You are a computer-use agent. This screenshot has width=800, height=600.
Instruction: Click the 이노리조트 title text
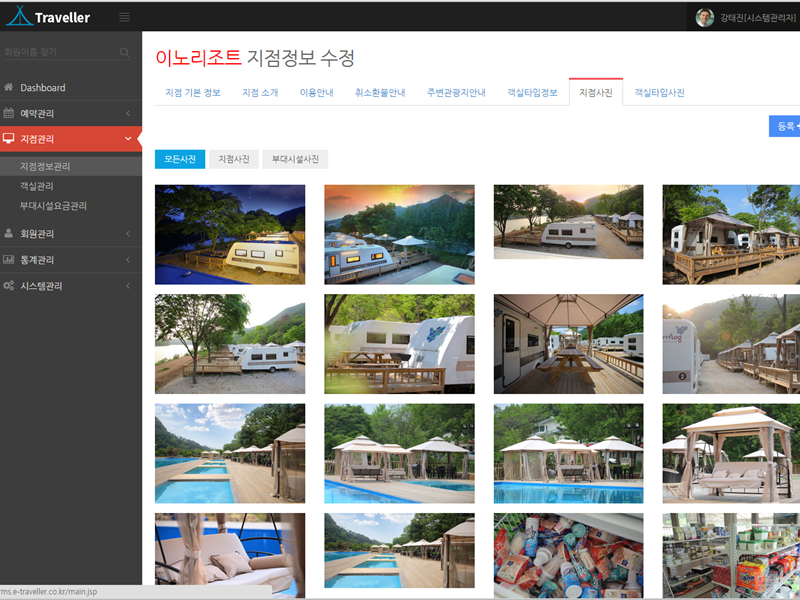coord(198,58)
